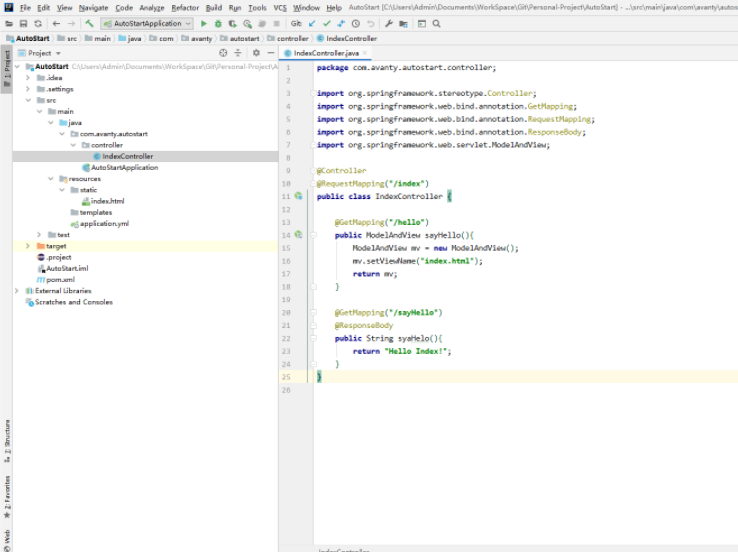
Task: Navigate Forward with the right arrow
Action: click(x=71, y=24)
